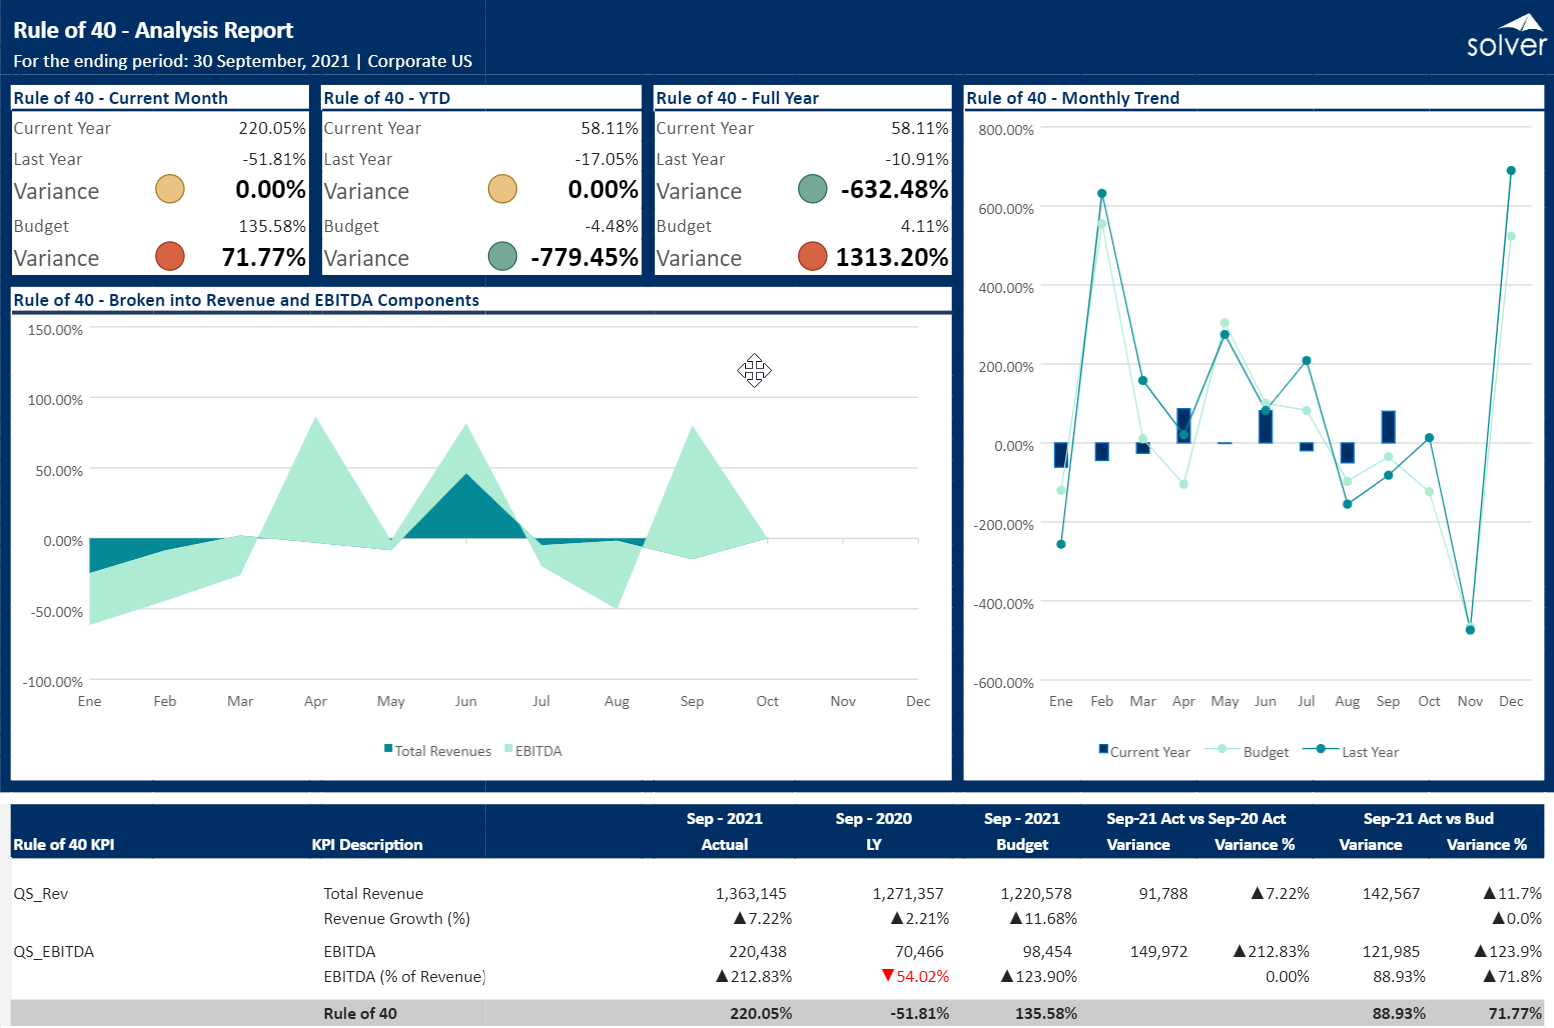
Task: Click the 1,363,145 actual revenue cell
Action: pos(751,894)
